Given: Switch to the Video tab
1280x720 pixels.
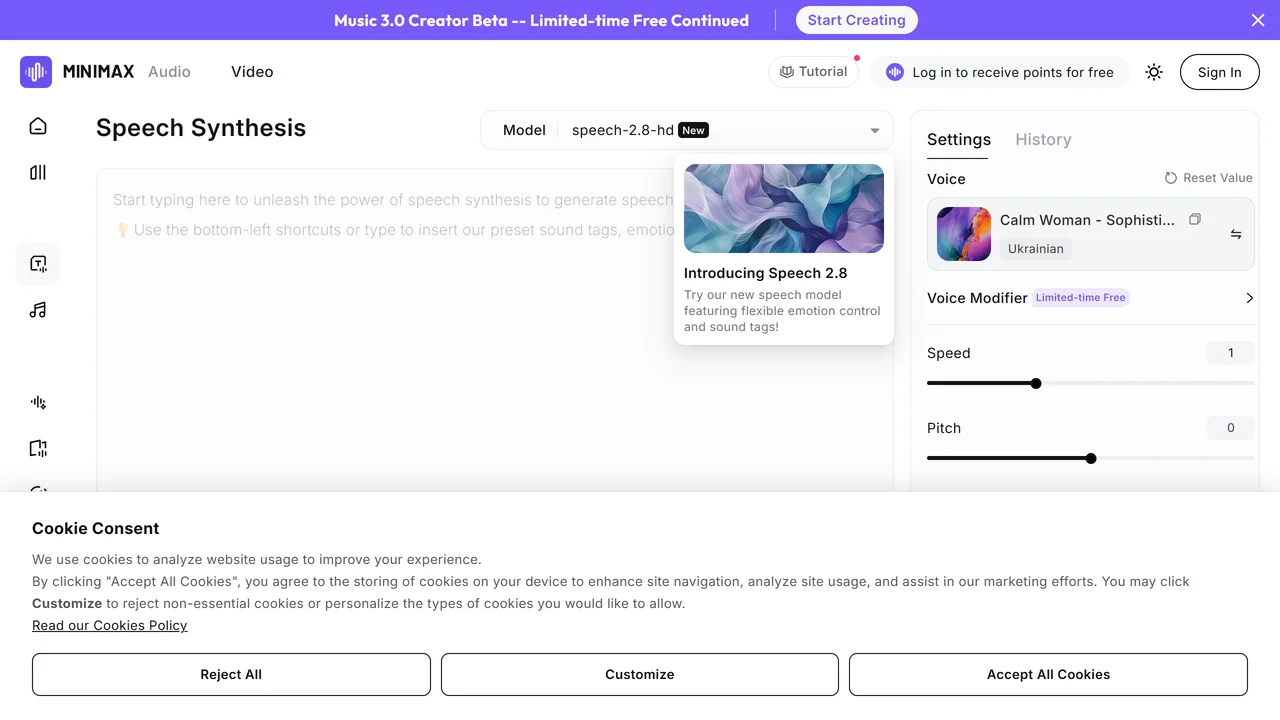Looking at the screenshot, I should click(x=252, y=72).
